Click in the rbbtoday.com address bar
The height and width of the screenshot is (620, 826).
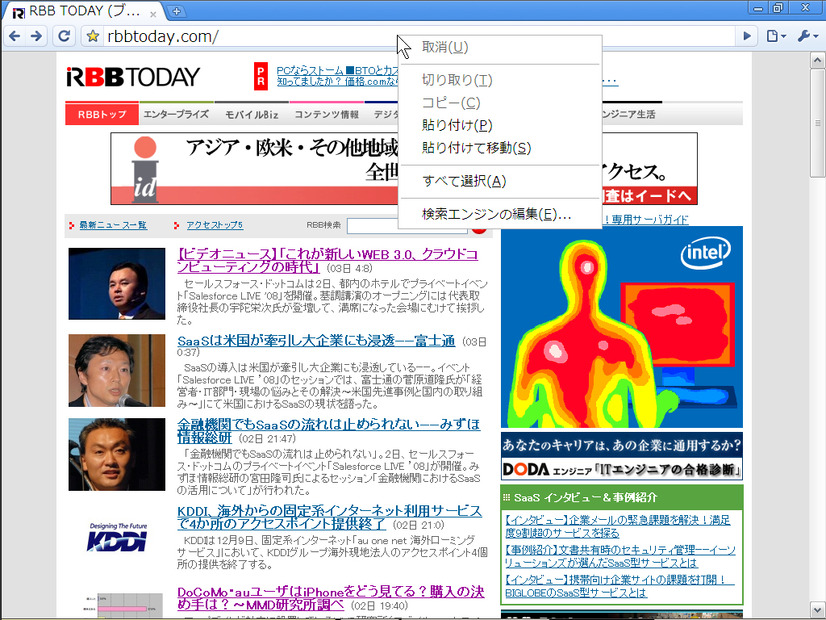click(x=419, y=36)
